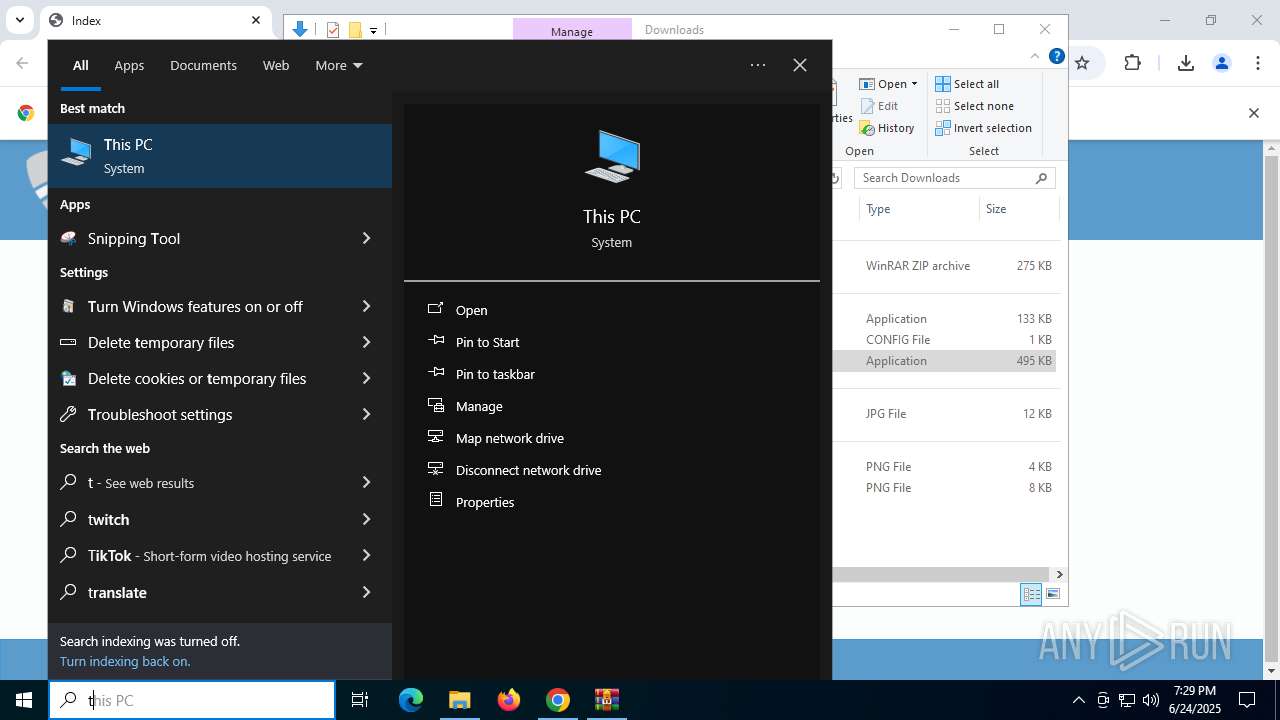Click the Snipping Tool app icon

point(68,238)
